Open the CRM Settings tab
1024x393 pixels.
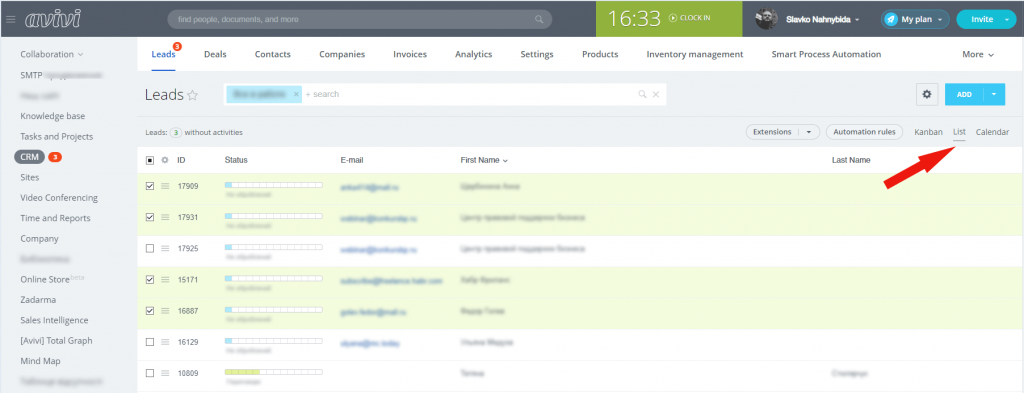(x=537, y=55)
